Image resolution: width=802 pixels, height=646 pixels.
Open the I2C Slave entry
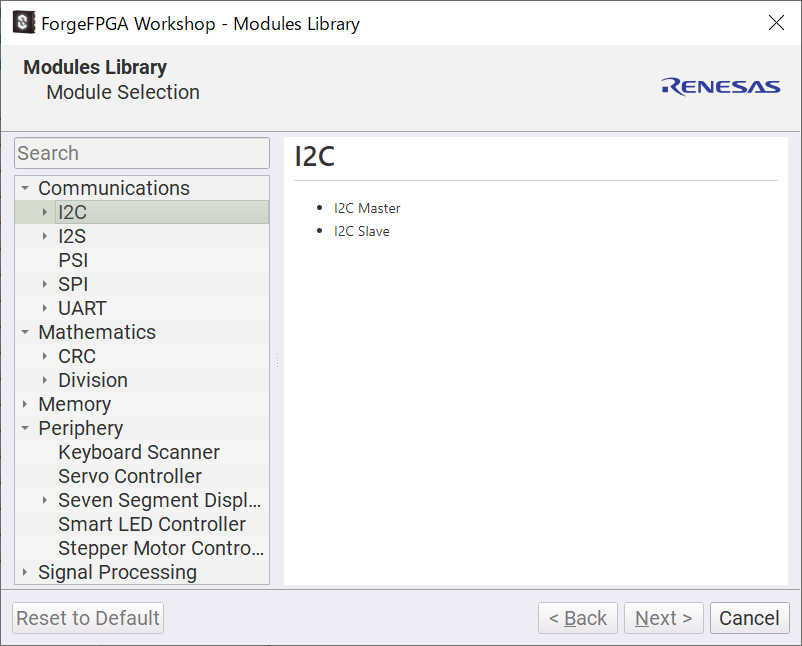(x=362, y=231)
